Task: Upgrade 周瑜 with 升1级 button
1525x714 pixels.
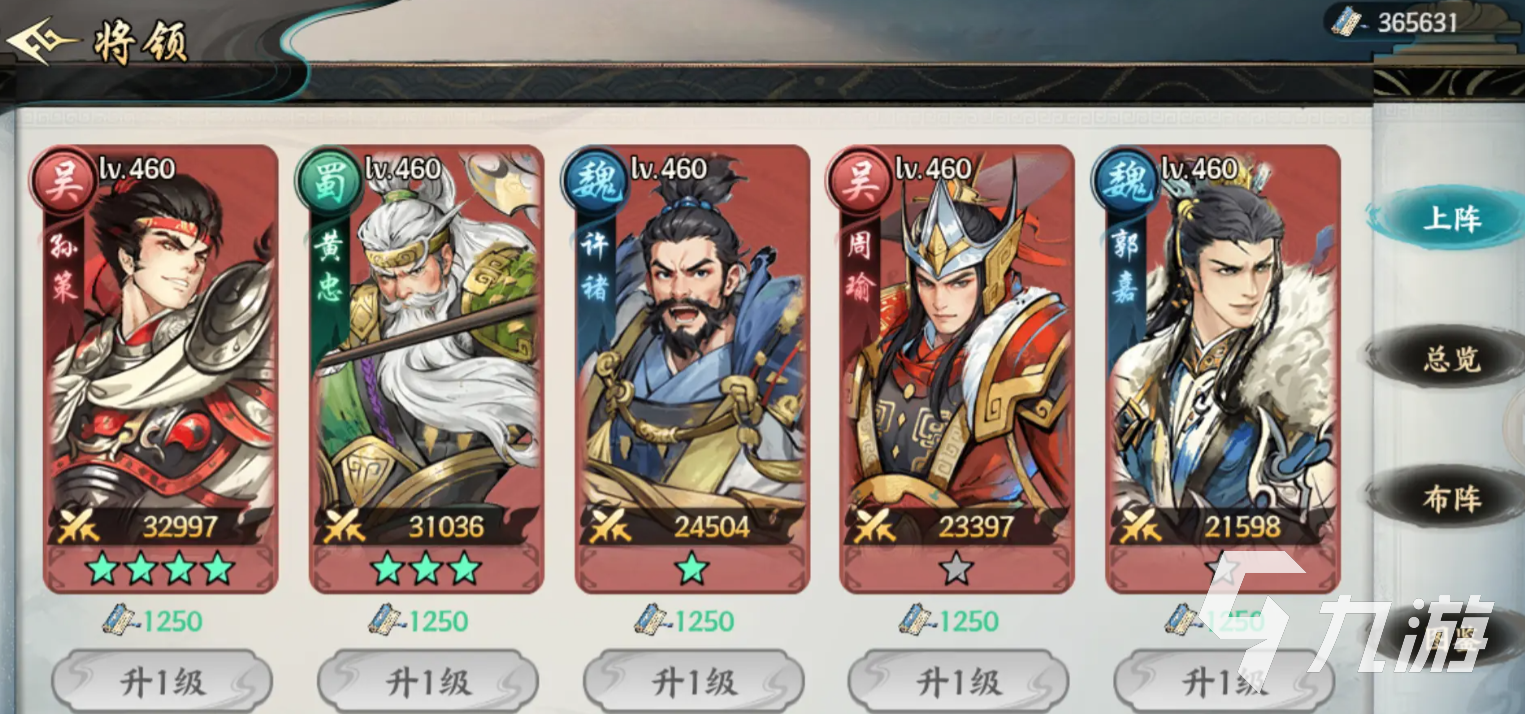Action: pyautogui.click(x=958, y=682)
